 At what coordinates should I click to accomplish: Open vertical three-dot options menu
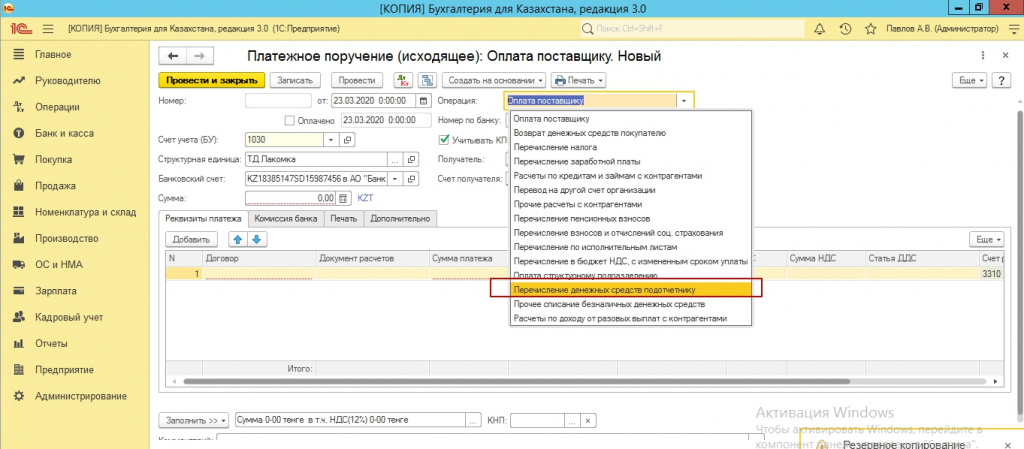click(x=983, y=56)
